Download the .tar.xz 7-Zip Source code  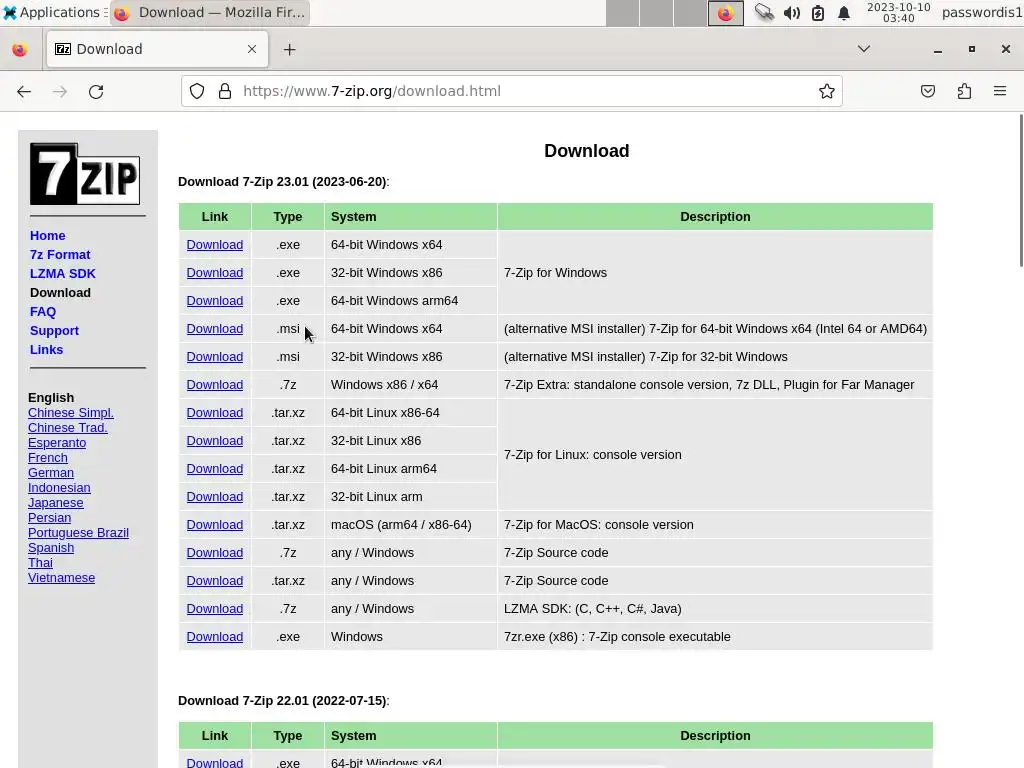pos(215,581)
